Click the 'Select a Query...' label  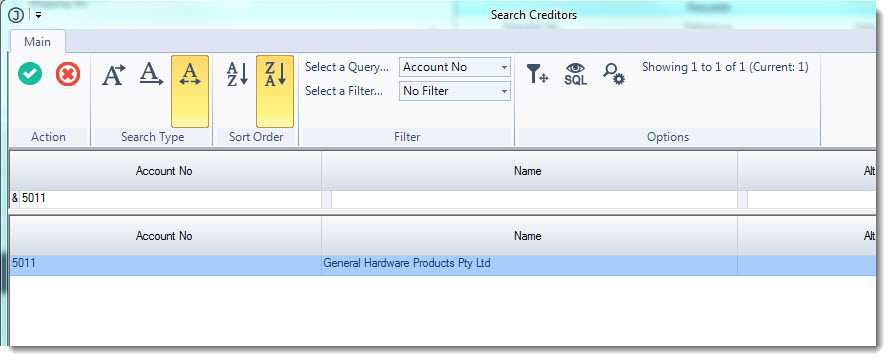click(347, 67)
